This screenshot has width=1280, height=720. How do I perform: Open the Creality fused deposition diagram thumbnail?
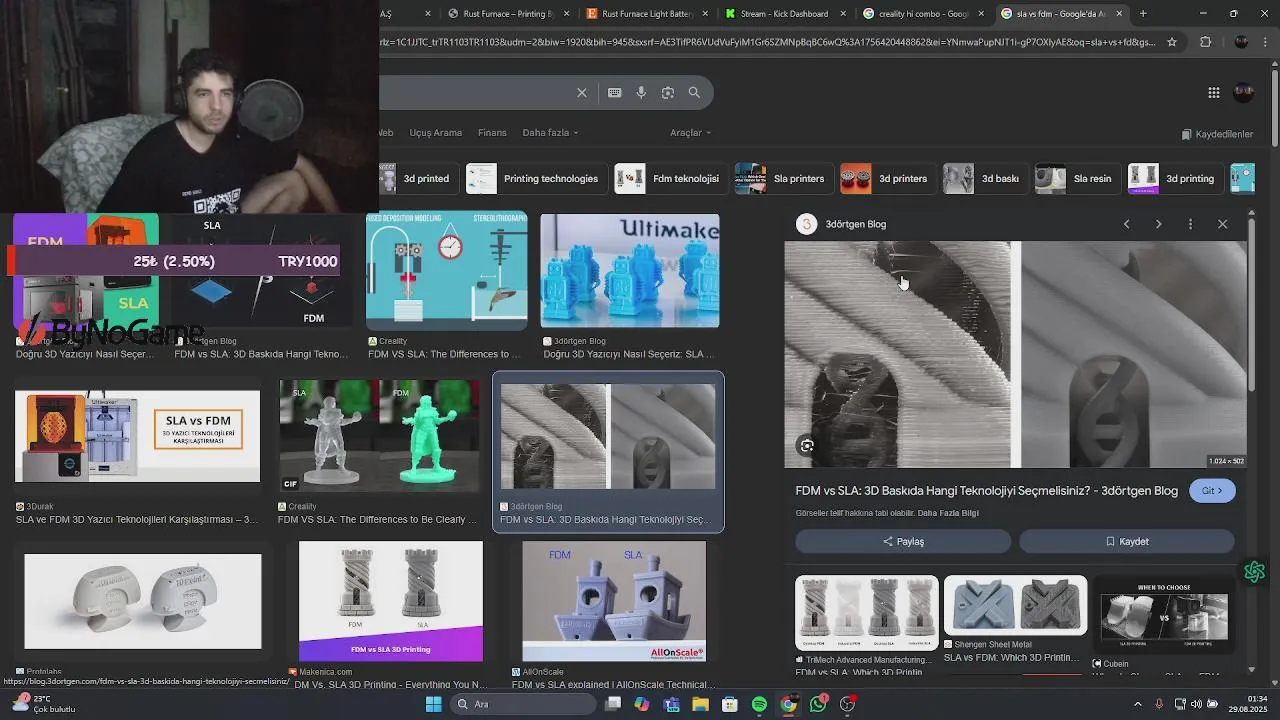pos(446,271)
